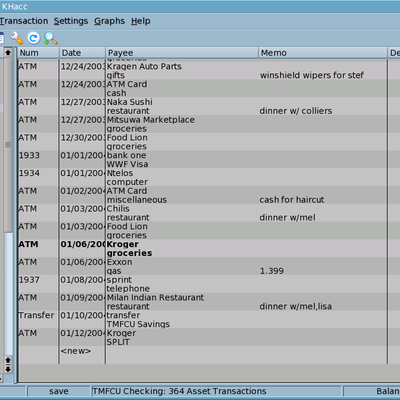400x400 pixels.
Task: Click the 'TMFCU Savings' category
Action: 138,324
